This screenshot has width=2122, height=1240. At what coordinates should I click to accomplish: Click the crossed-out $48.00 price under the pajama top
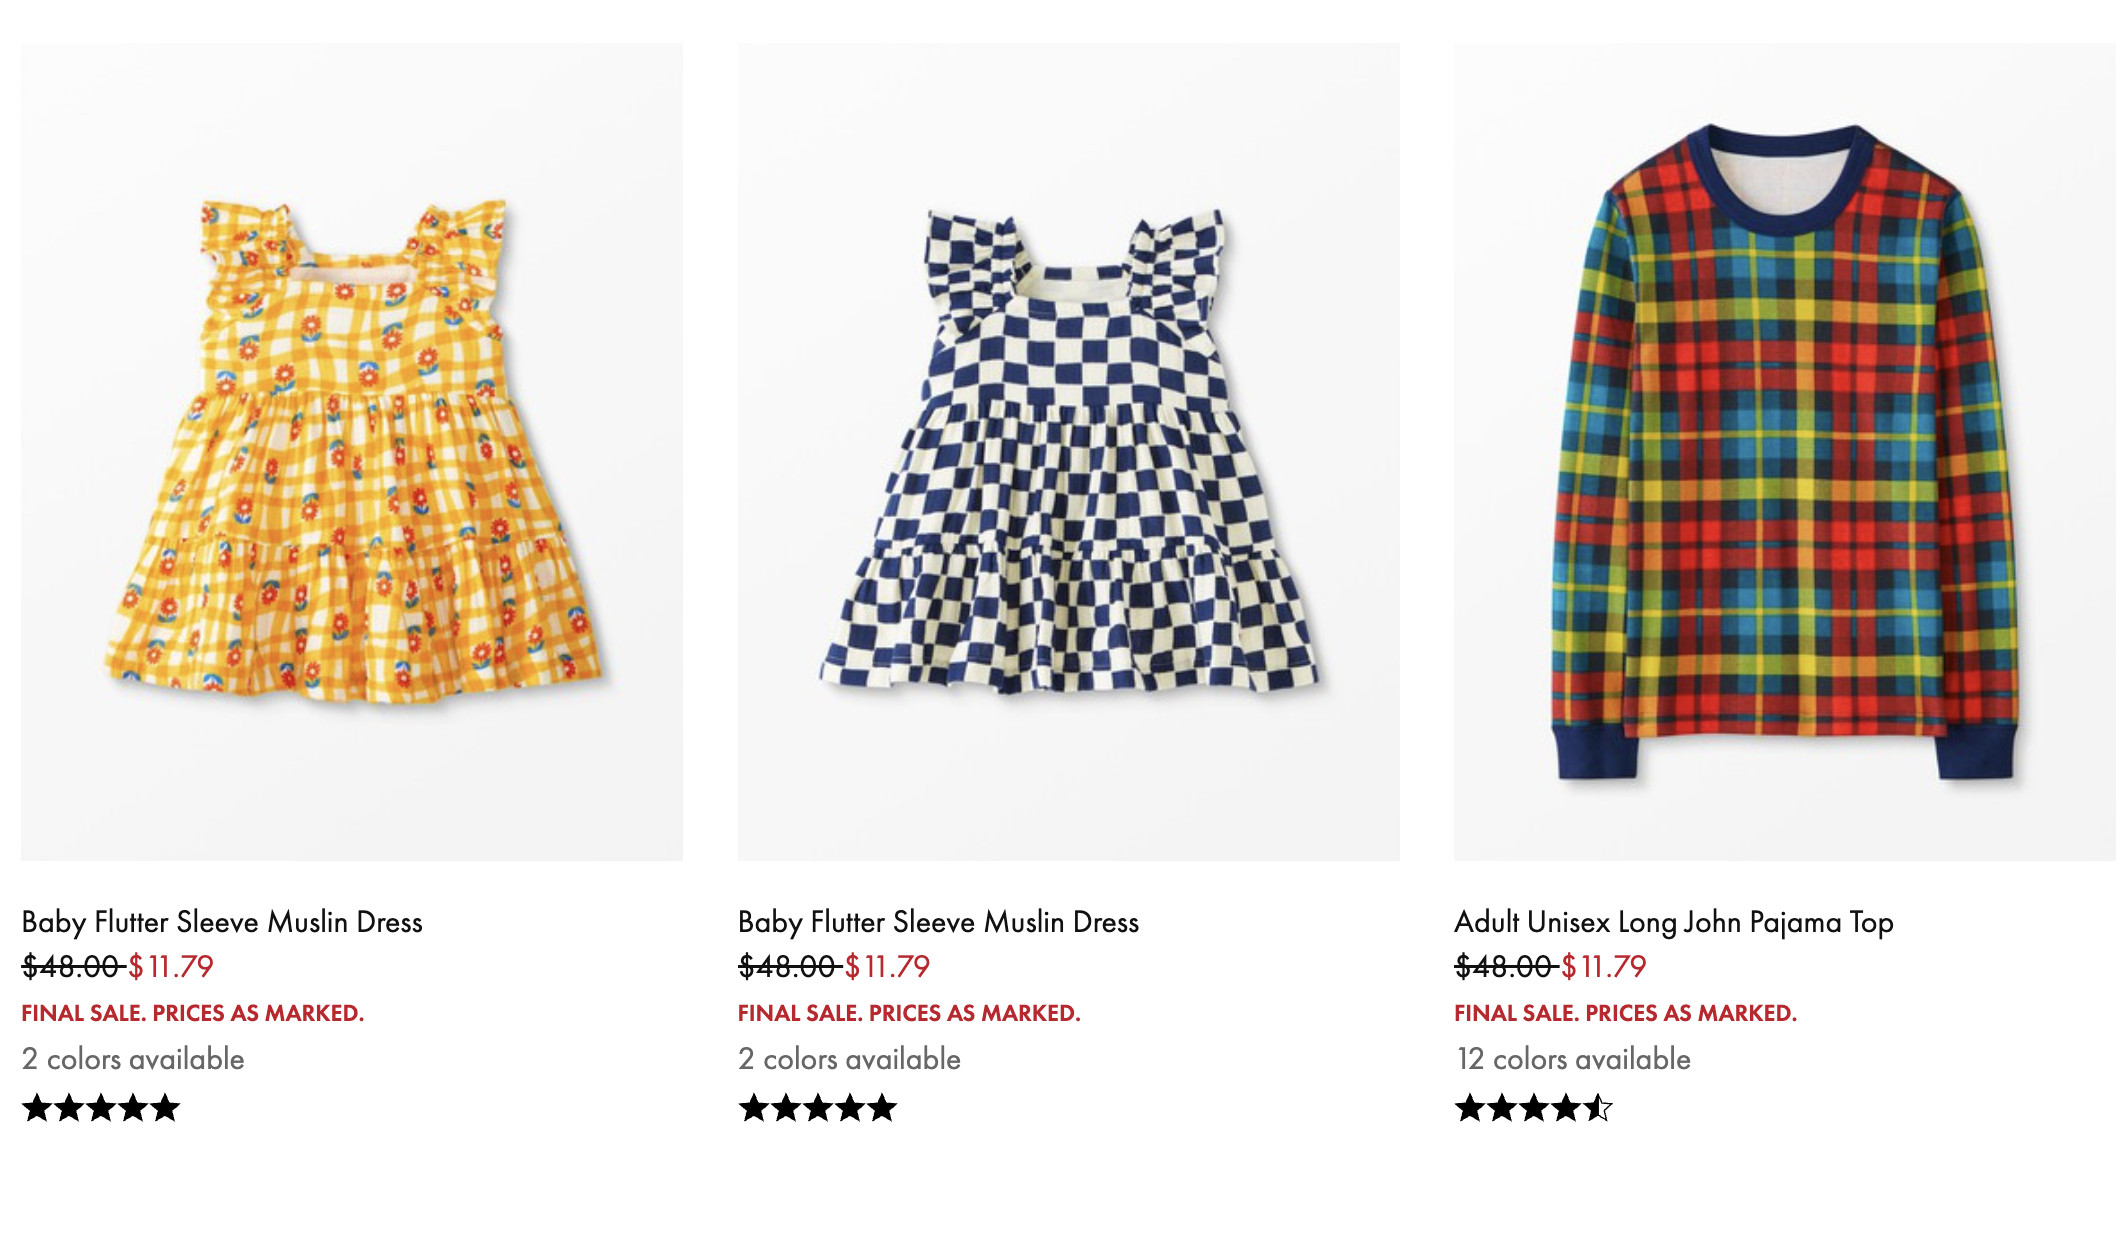(x=1503, y=967)
